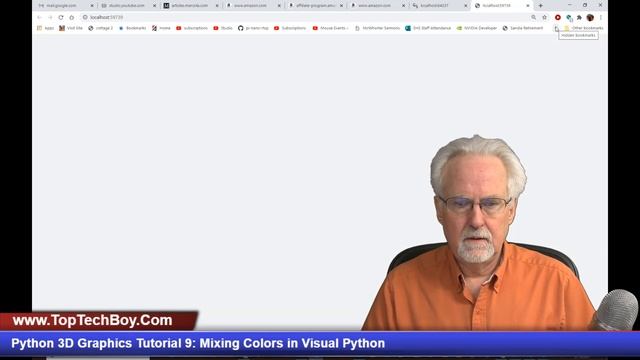Screen dimensions: 640x360
Task: Switch to the studio.youtube.com tab
Action: point(127,6)
